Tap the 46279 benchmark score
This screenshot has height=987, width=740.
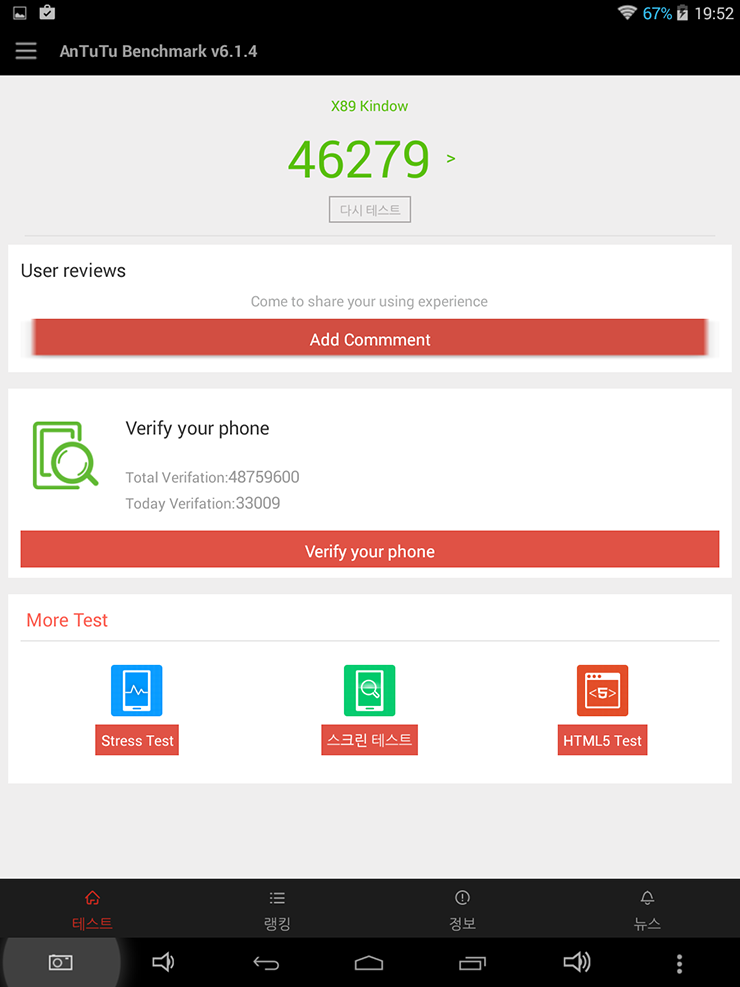click(359, 159)
